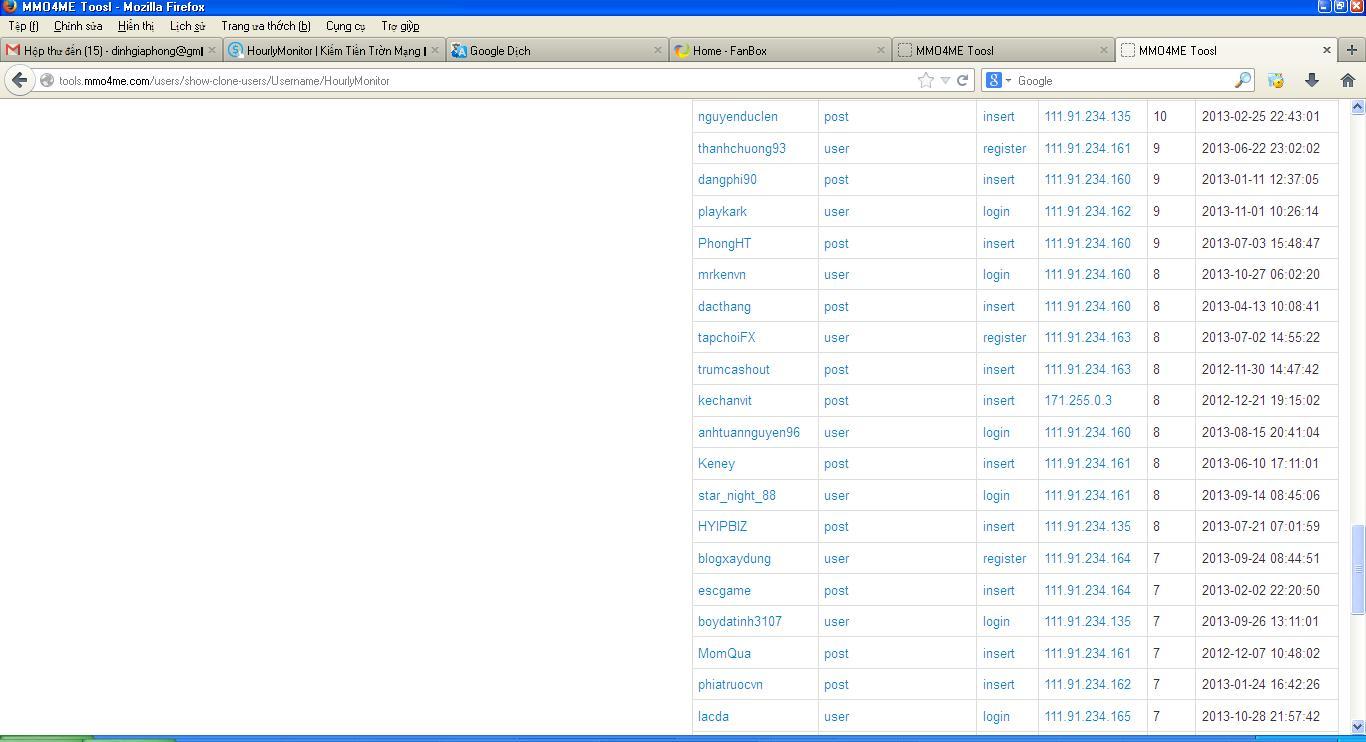1366x742 pixels.
Task: Click the scrollbar up arrow
Action: point(1358,107)
